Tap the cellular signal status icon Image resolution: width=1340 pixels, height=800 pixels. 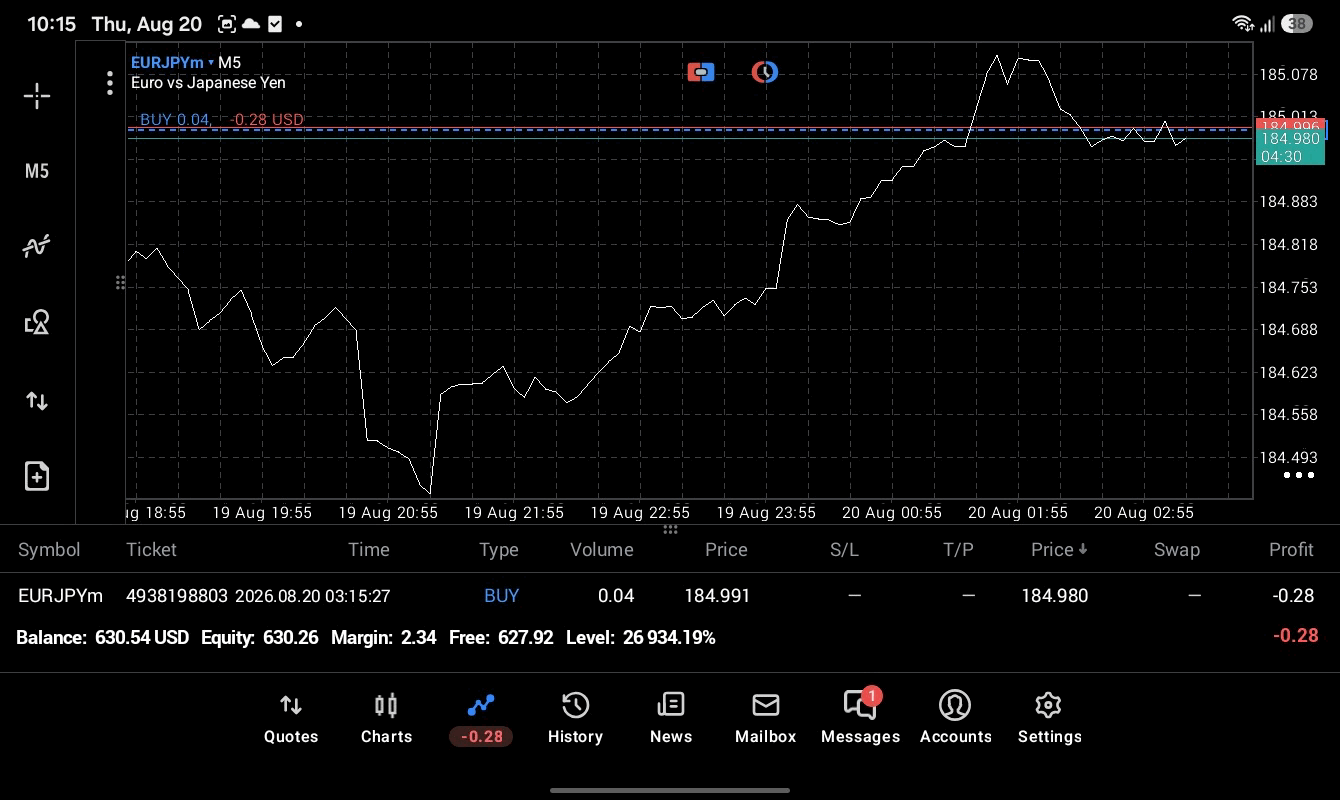pos(1267,23)
